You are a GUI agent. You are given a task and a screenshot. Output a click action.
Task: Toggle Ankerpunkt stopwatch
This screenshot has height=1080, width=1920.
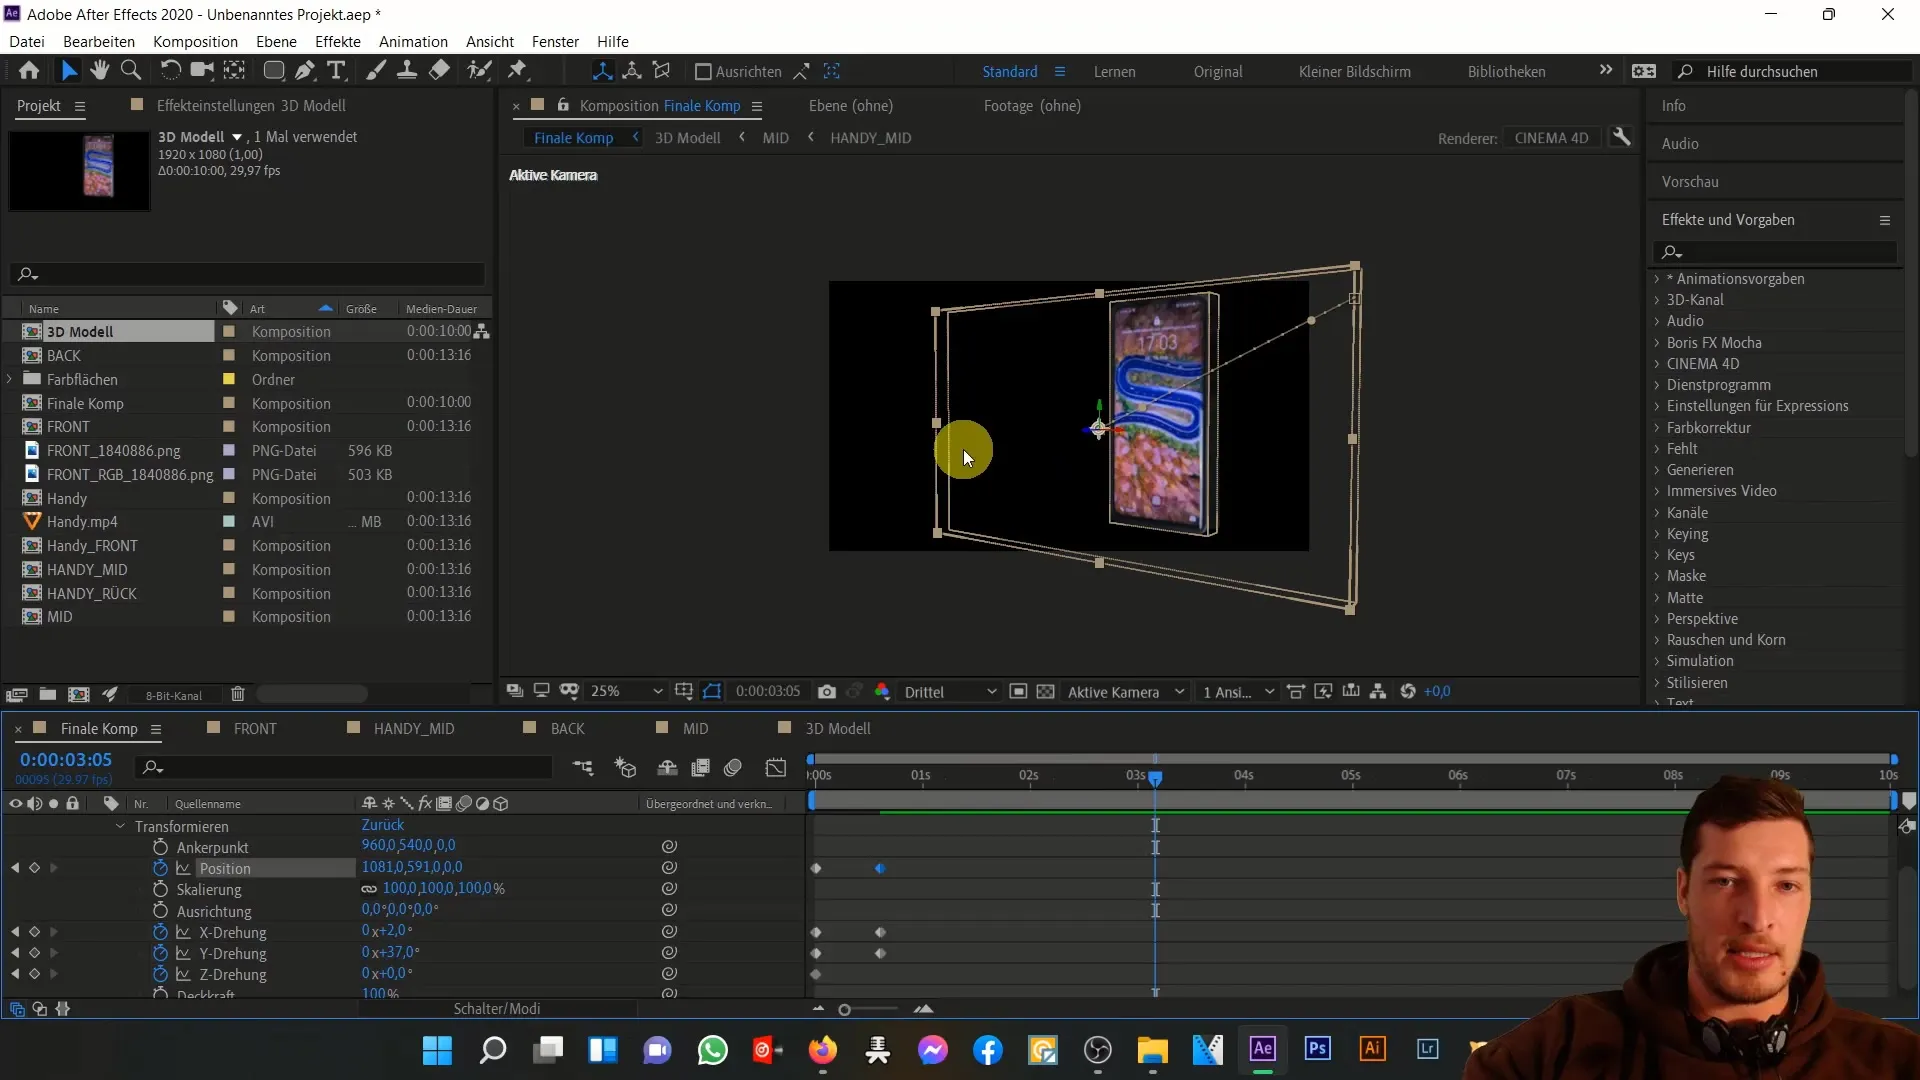click(160, 848)
